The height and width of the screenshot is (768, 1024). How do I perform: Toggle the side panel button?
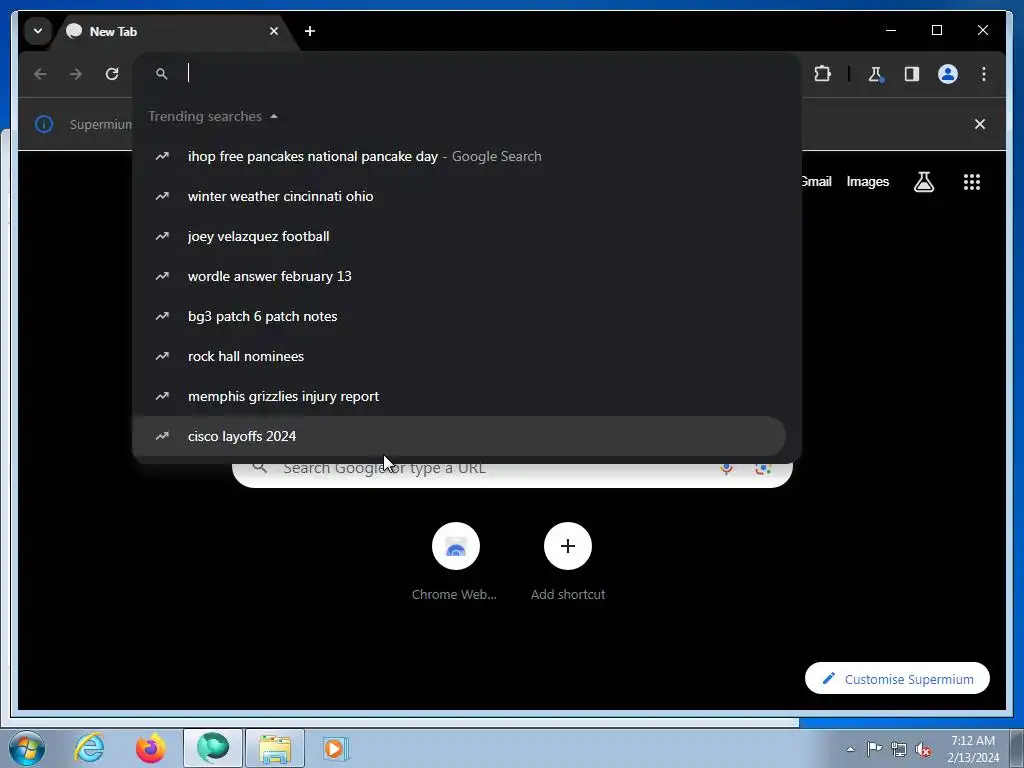pos(912,74)
